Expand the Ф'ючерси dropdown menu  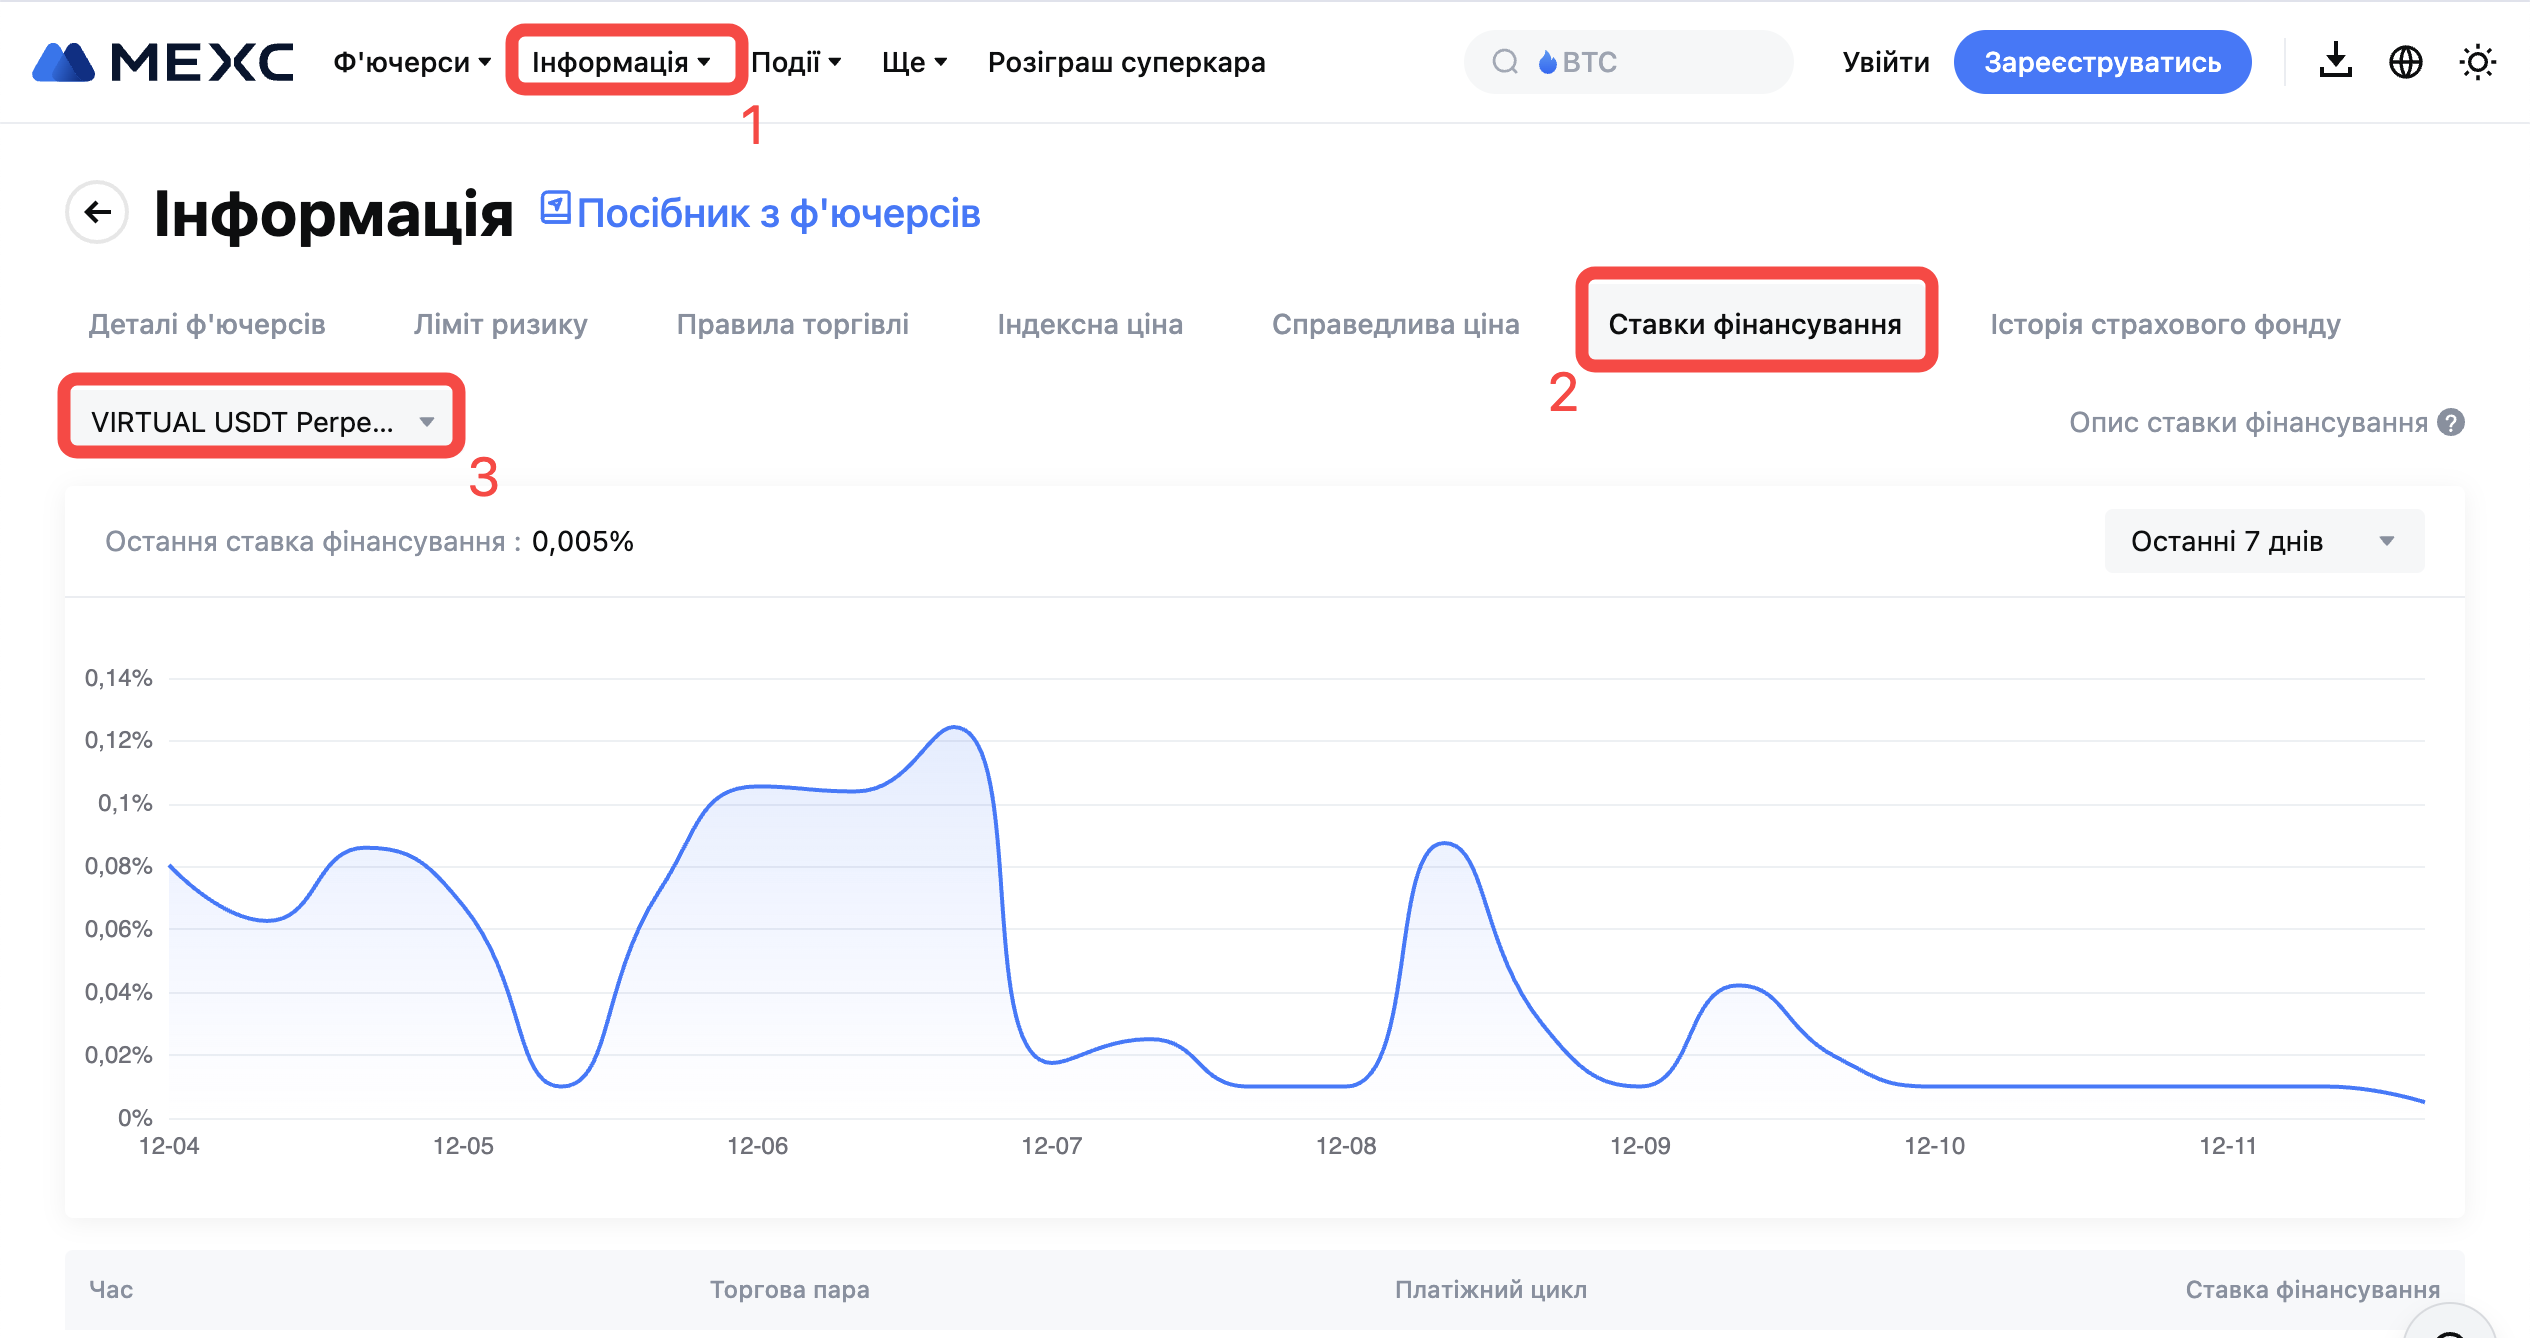click(x=412, y=62)
